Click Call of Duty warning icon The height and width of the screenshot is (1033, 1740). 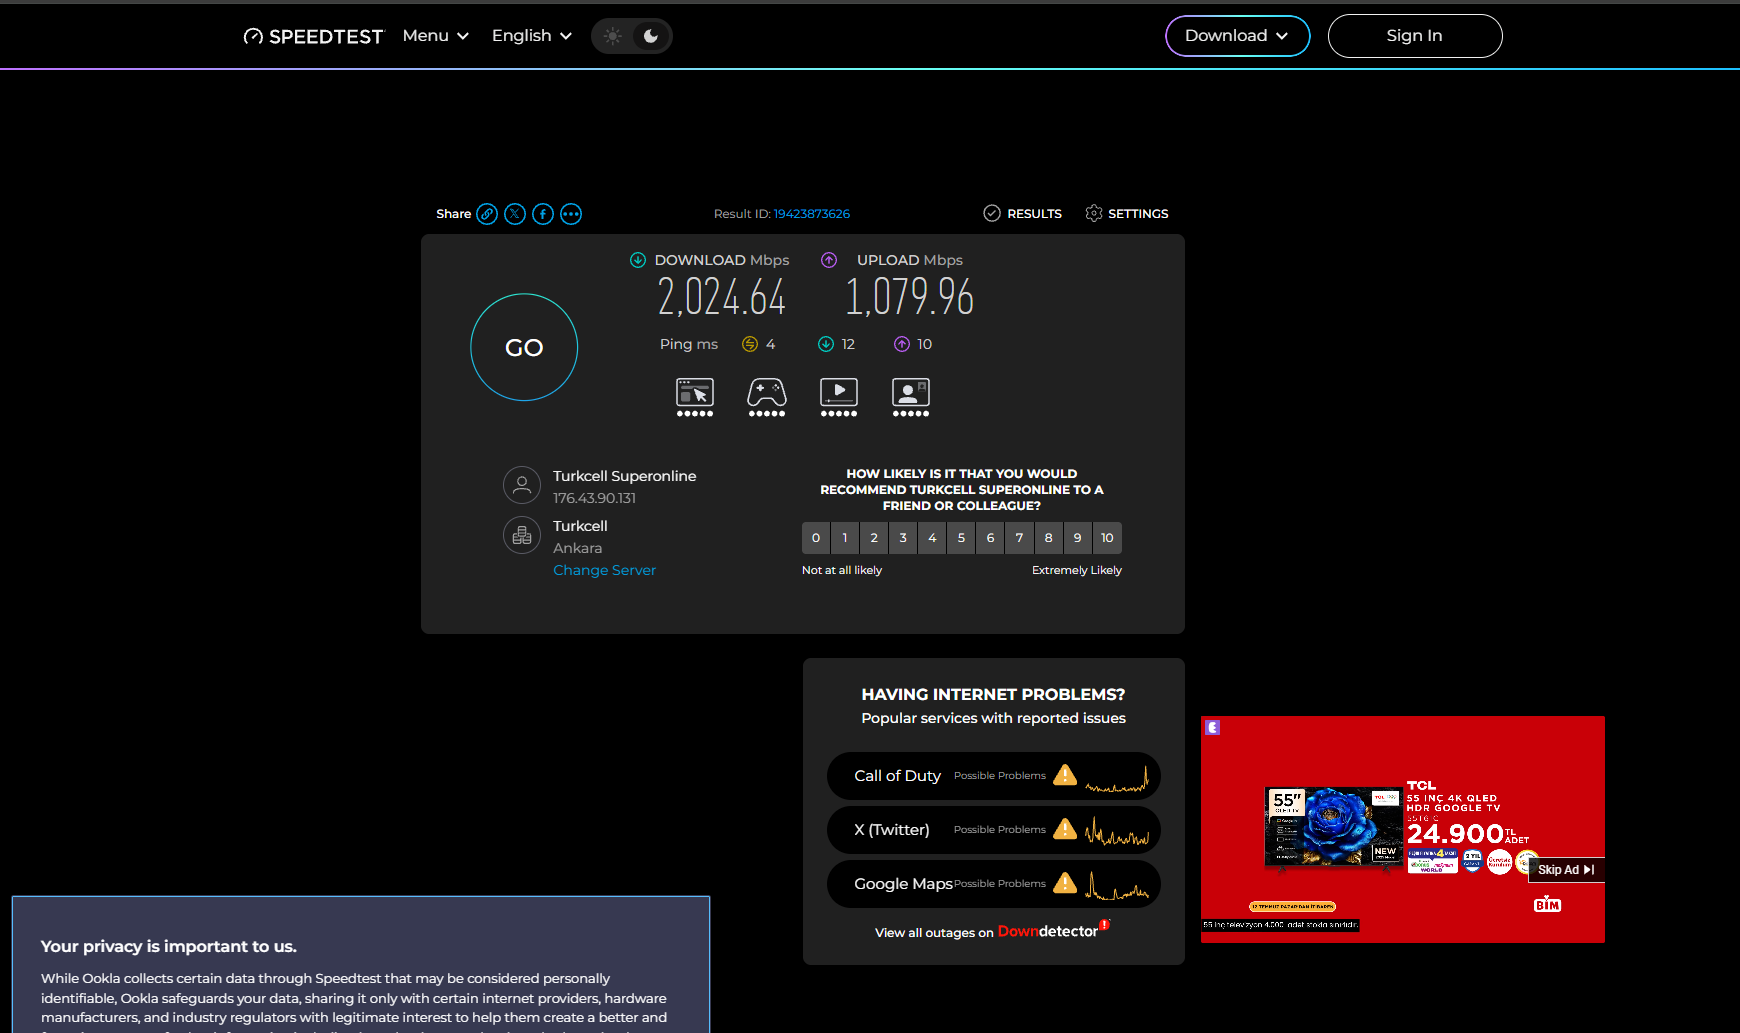point(1065,775)
